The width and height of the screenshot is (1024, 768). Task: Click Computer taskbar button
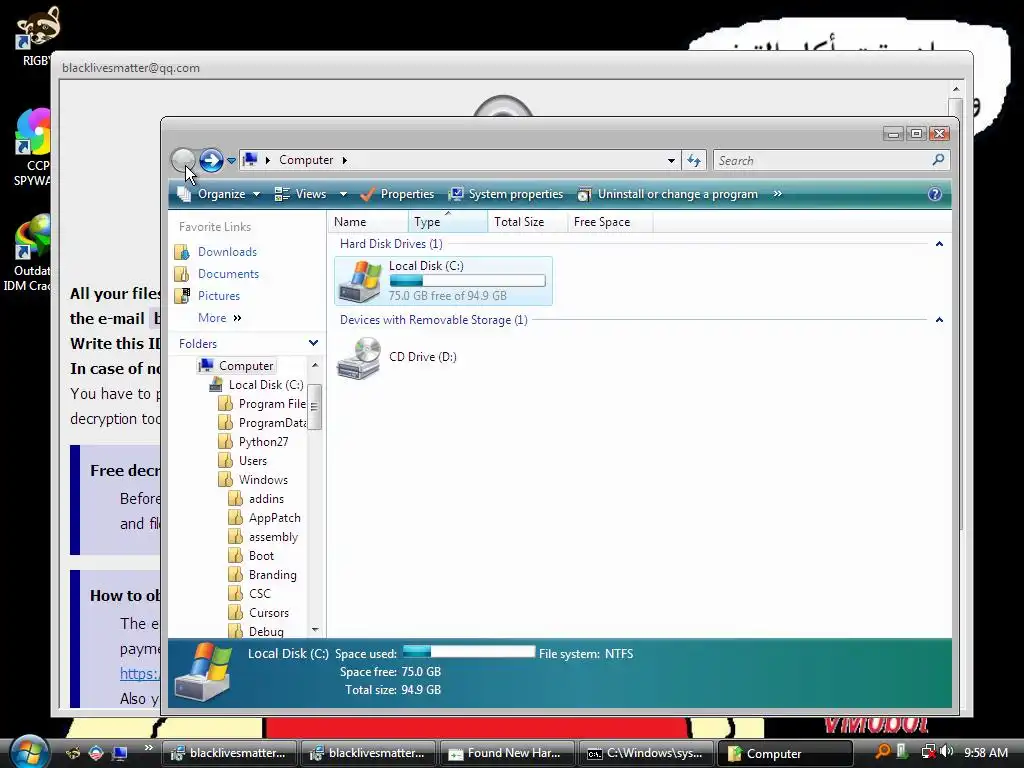coord(785,753)
